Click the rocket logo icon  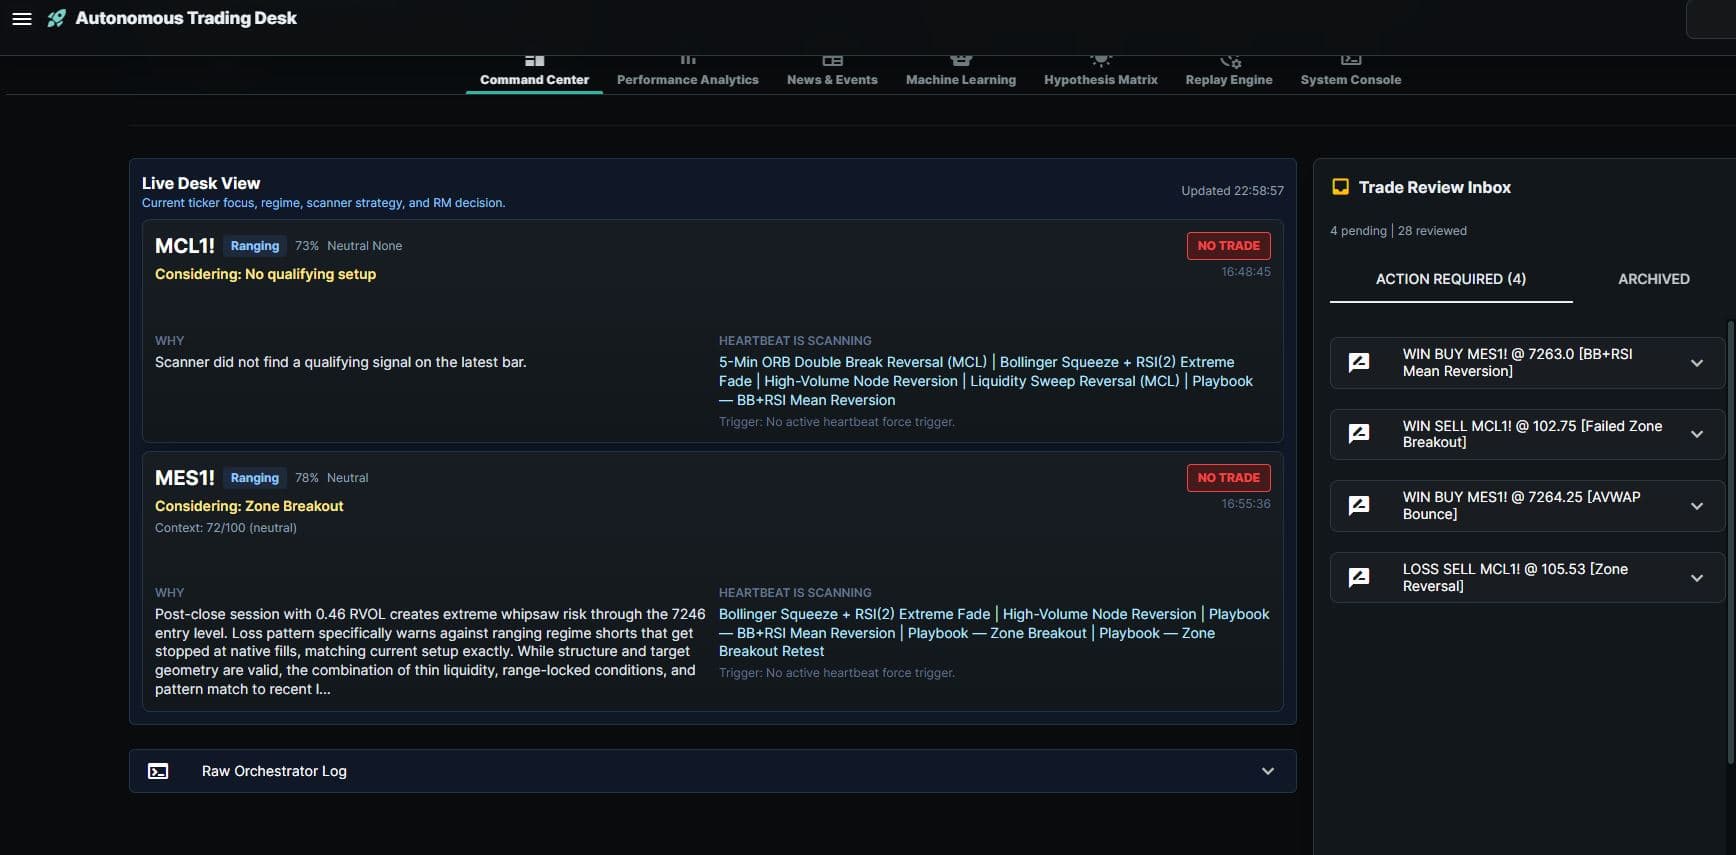57,18
